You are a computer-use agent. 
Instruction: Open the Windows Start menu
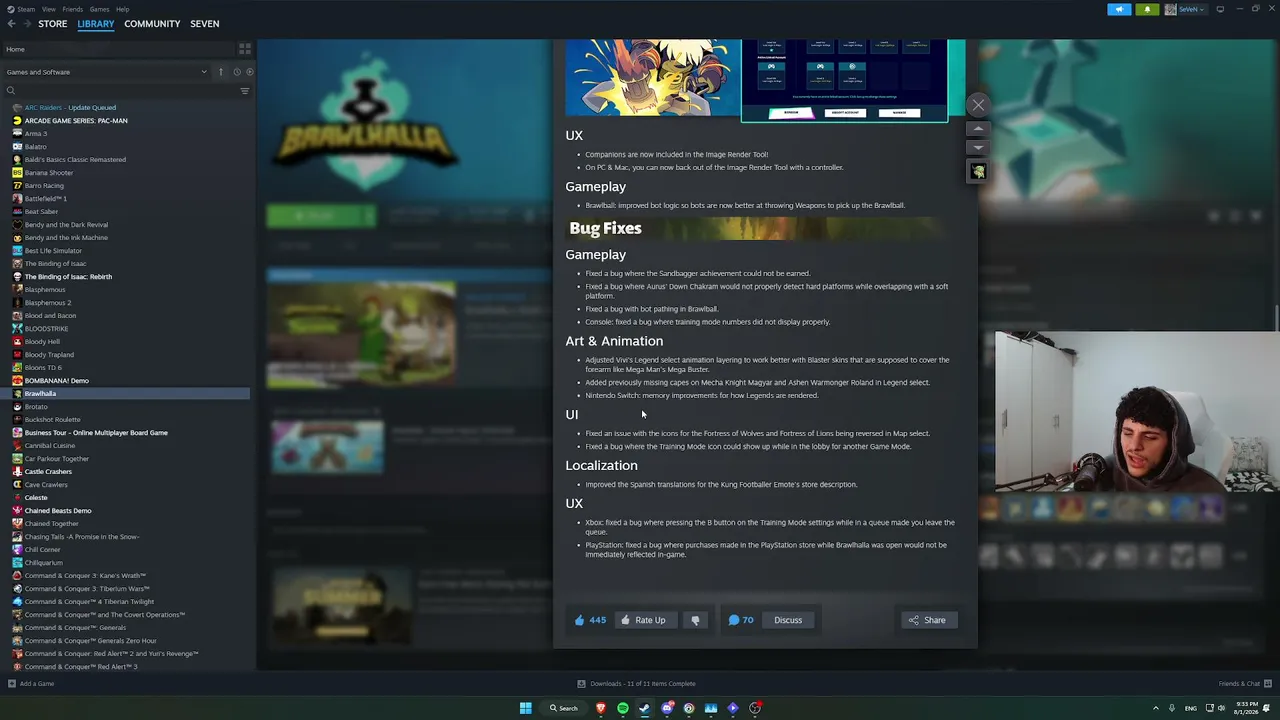pyautogui.click(x=525, y=708)
